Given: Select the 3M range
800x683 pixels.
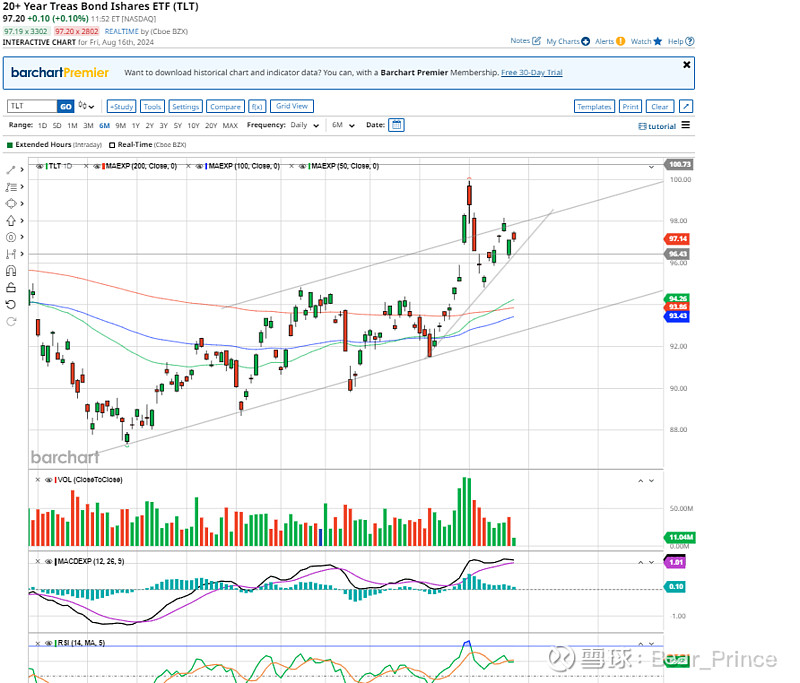Looking at the screenshot, I should tap(88, 125).
